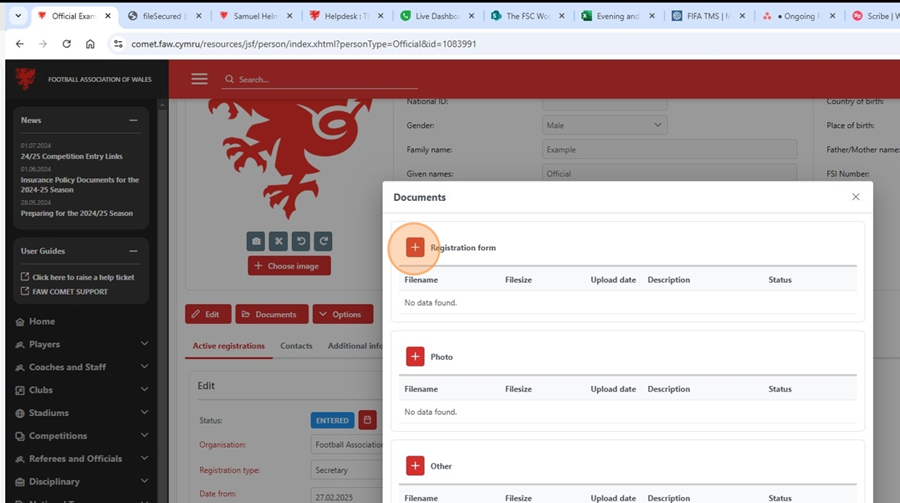Add an Other document
The width and height of the screenshot is (900, 503).
click(x=415, y=466)
